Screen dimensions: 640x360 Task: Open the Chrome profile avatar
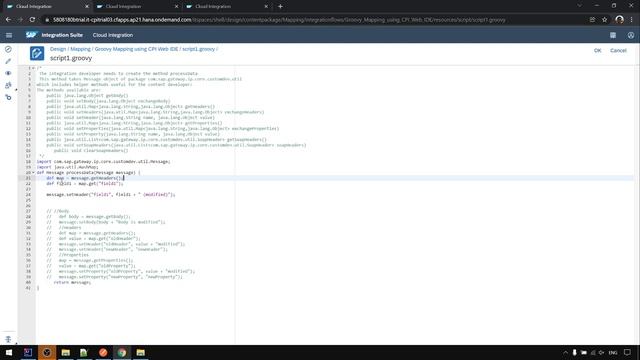point(619,20)
